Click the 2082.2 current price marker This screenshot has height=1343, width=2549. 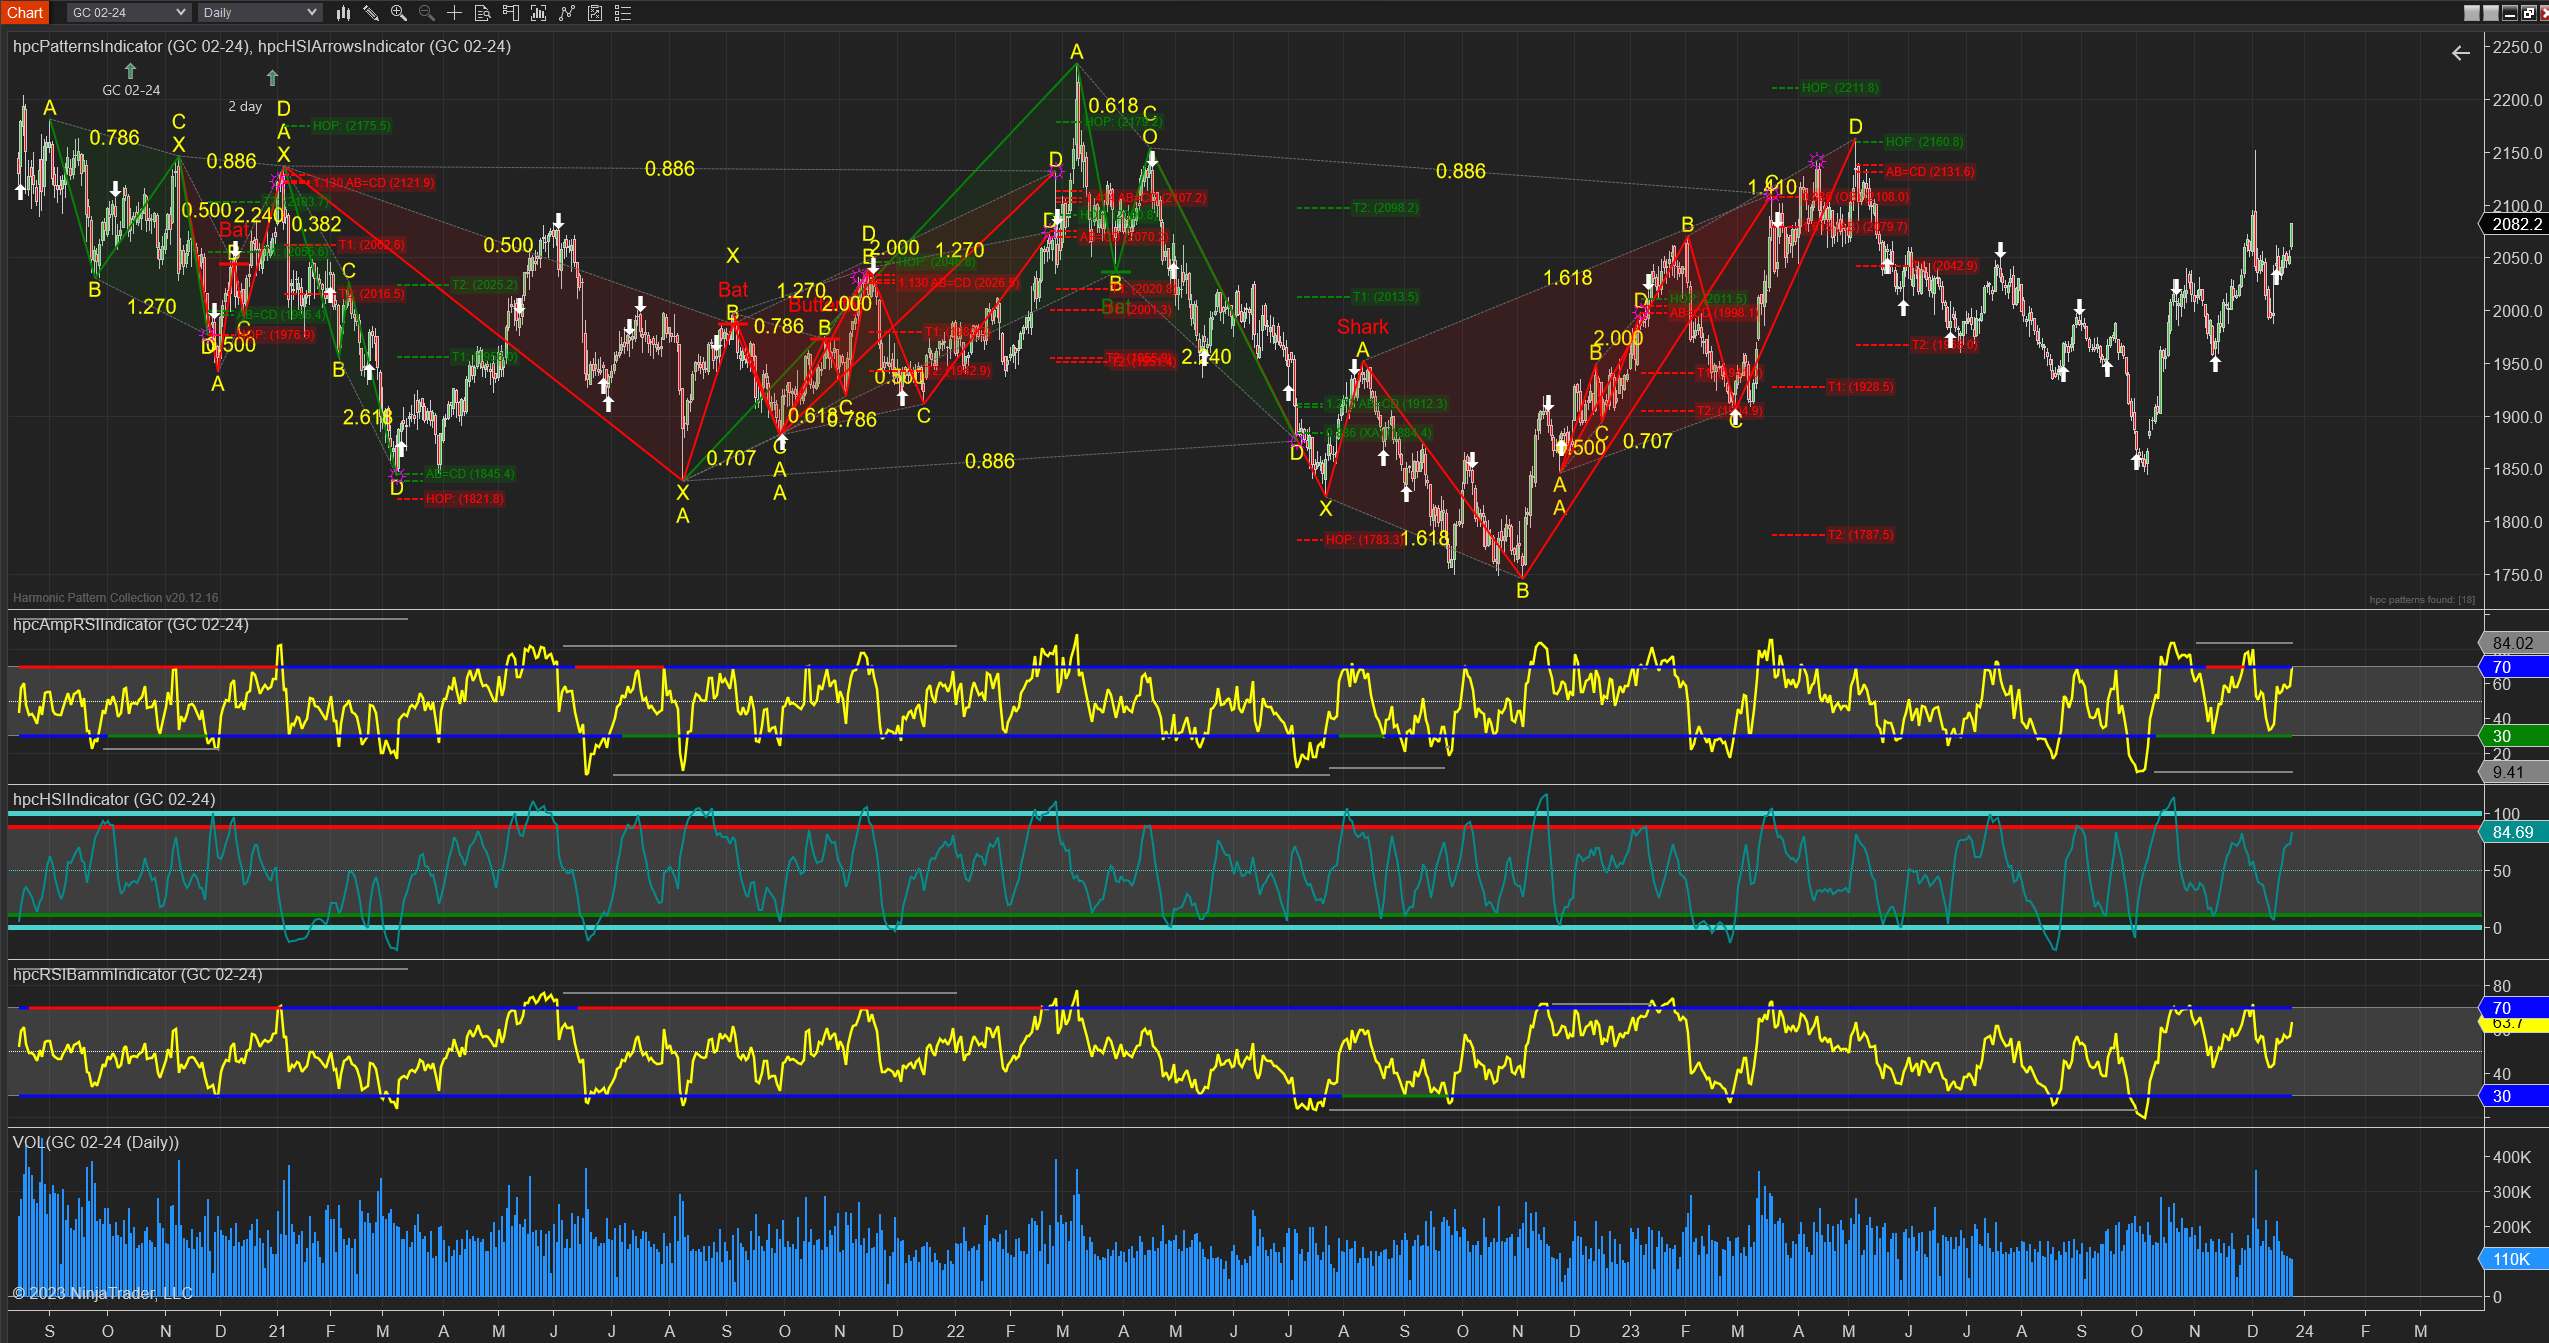(x=2515, y=224)
